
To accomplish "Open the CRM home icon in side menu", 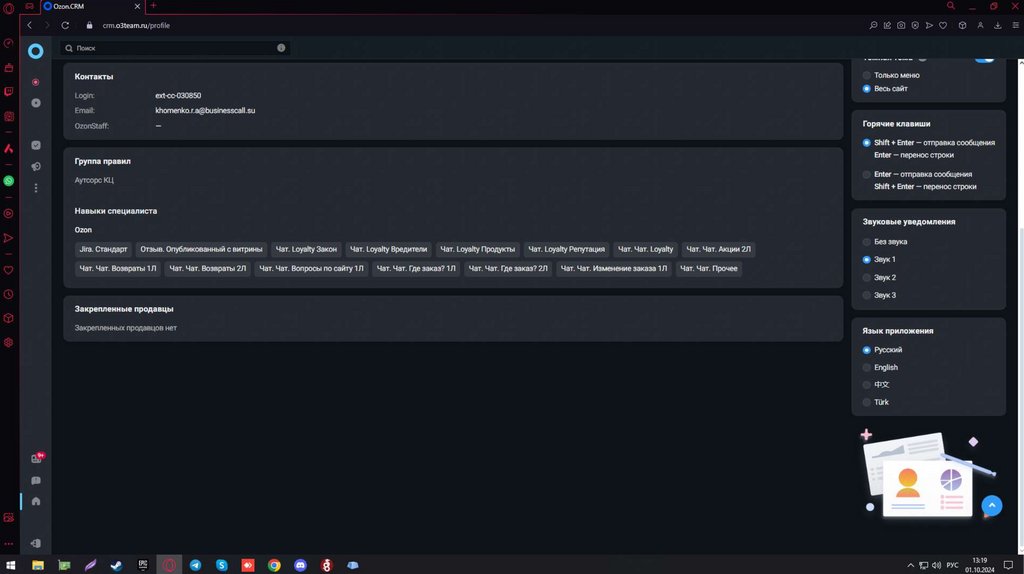I will coord(36,502).
